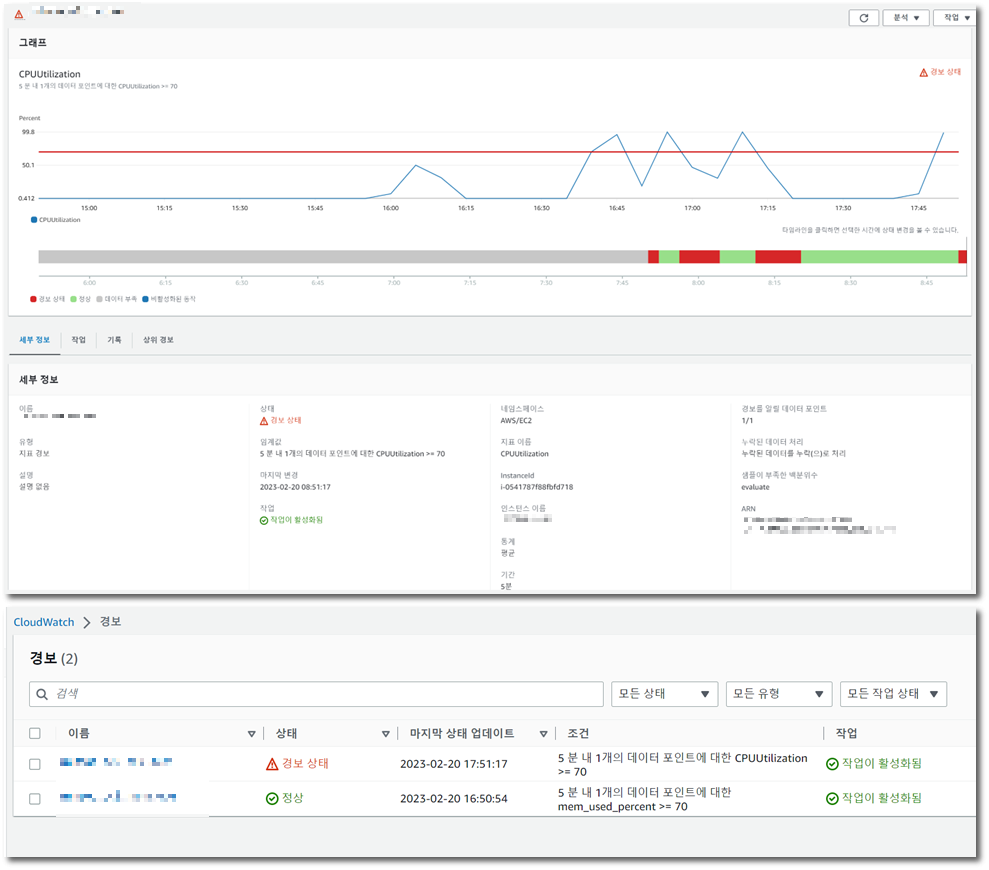This screenshot has height=870, width=989.
Task: Click the gray 데이터 부족 legend swatch
Action: (99, 299)
